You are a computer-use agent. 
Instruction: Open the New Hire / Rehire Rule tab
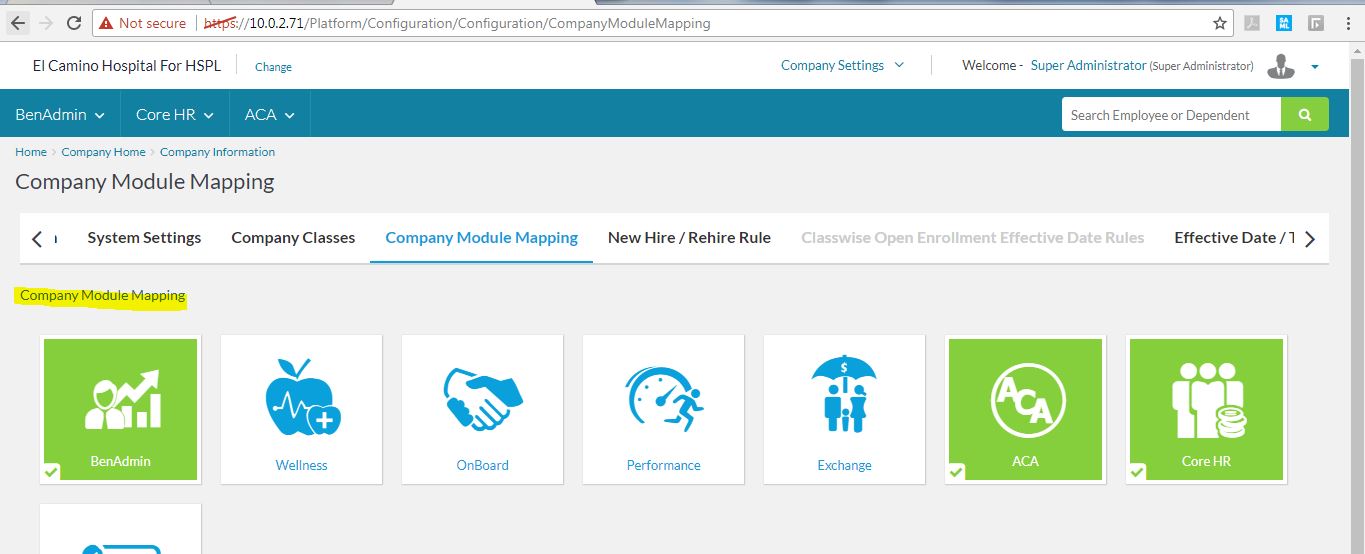pyautogui.click(x=689, y=238)
